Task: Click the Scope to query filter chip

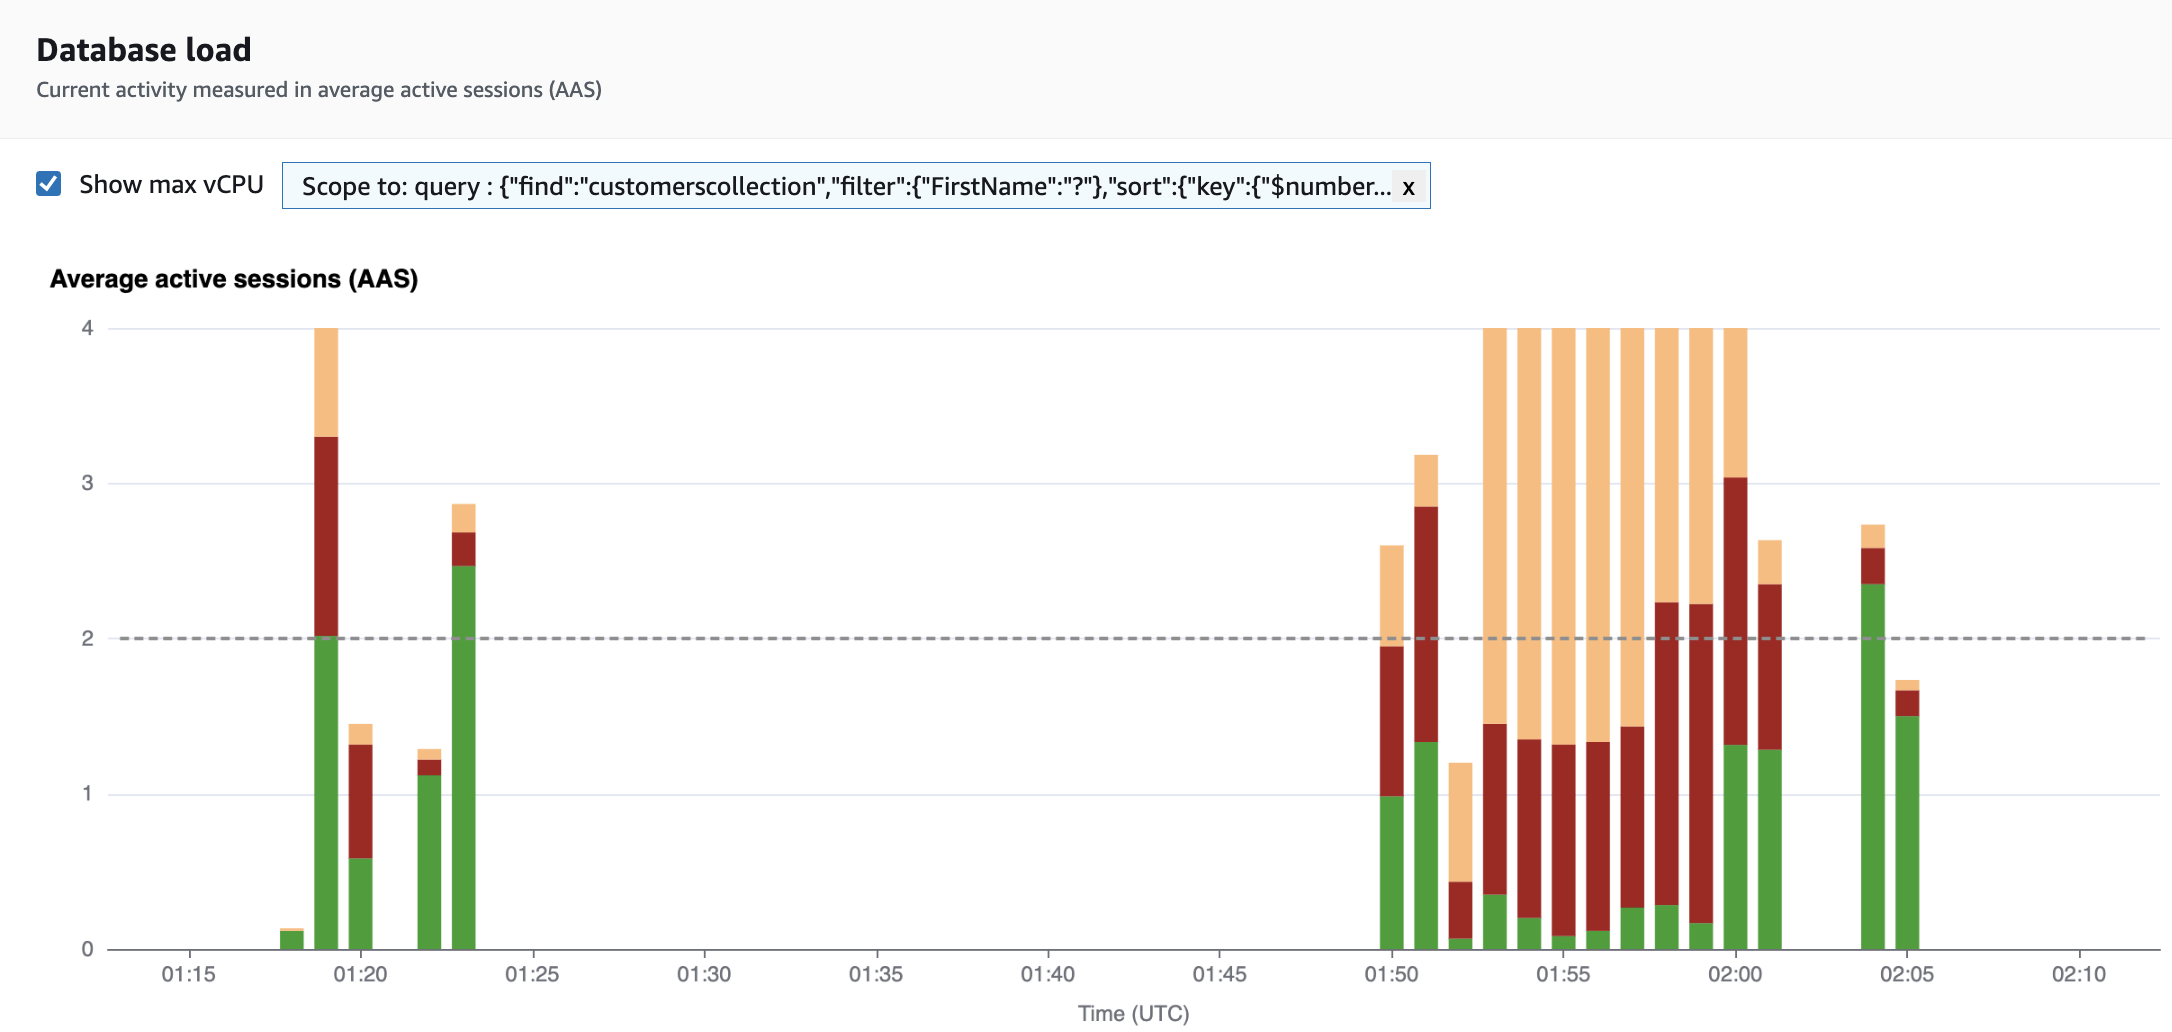Action: pyautogui.click(x=850, y=186)
